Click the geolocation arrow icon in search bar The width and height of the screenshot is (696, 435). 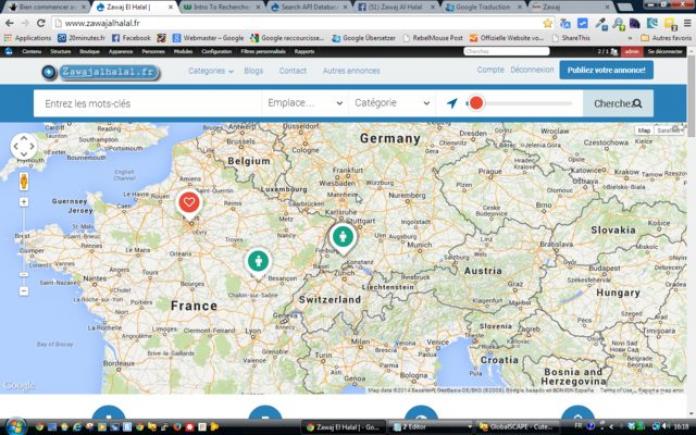coord(452,103)
